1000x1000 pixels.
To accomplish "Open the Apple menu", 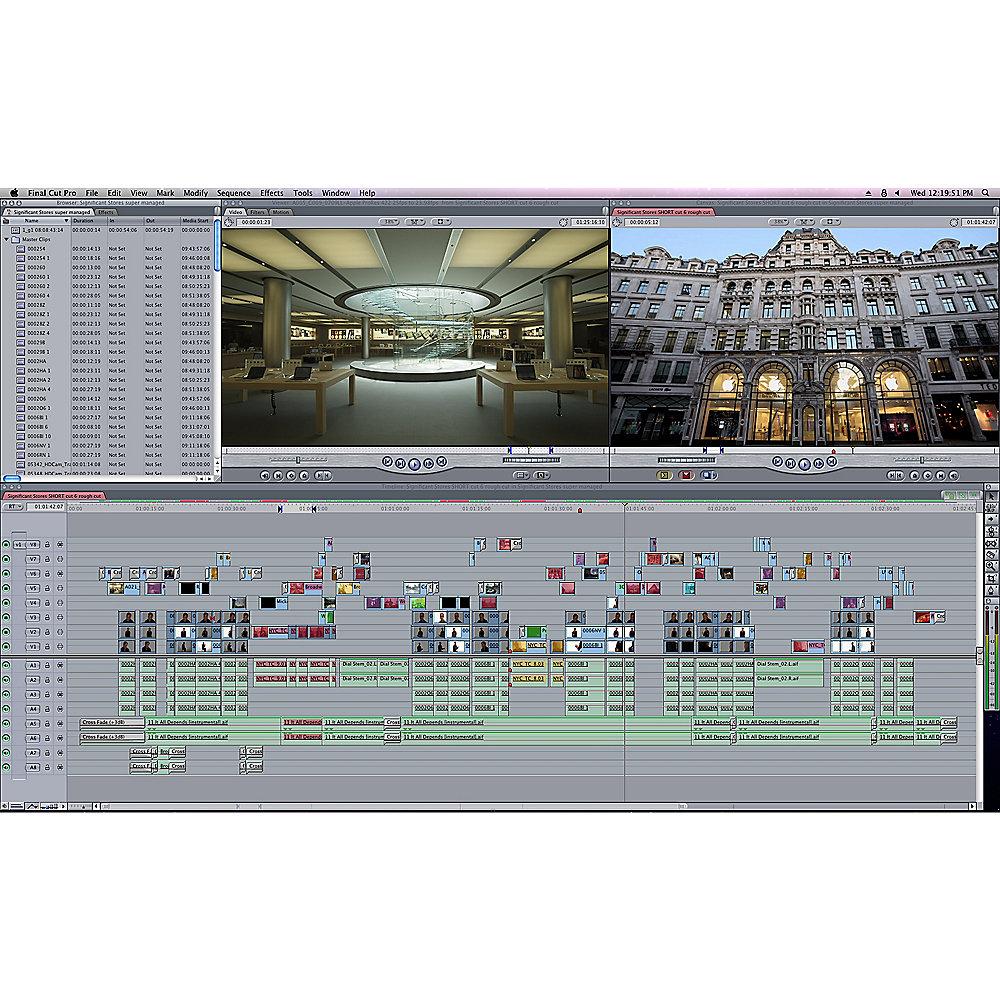I will 14,193.
